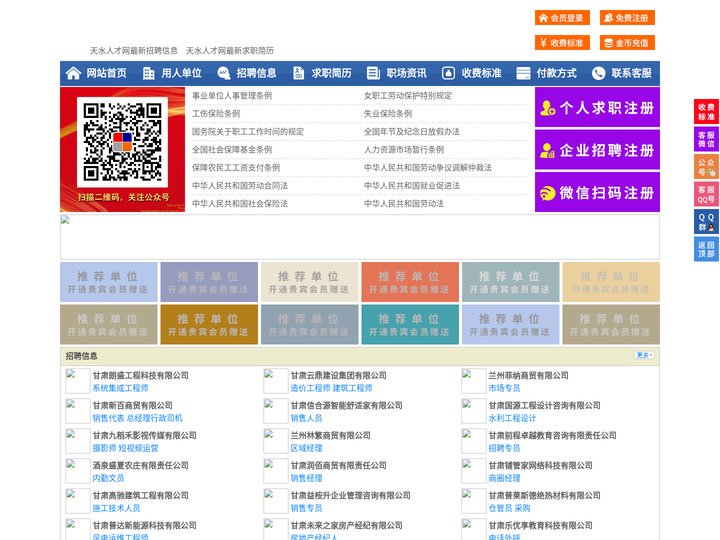Click the home icon beside 网站首页
The height and width of the screenshot is (540, 720).
point(73,73)
